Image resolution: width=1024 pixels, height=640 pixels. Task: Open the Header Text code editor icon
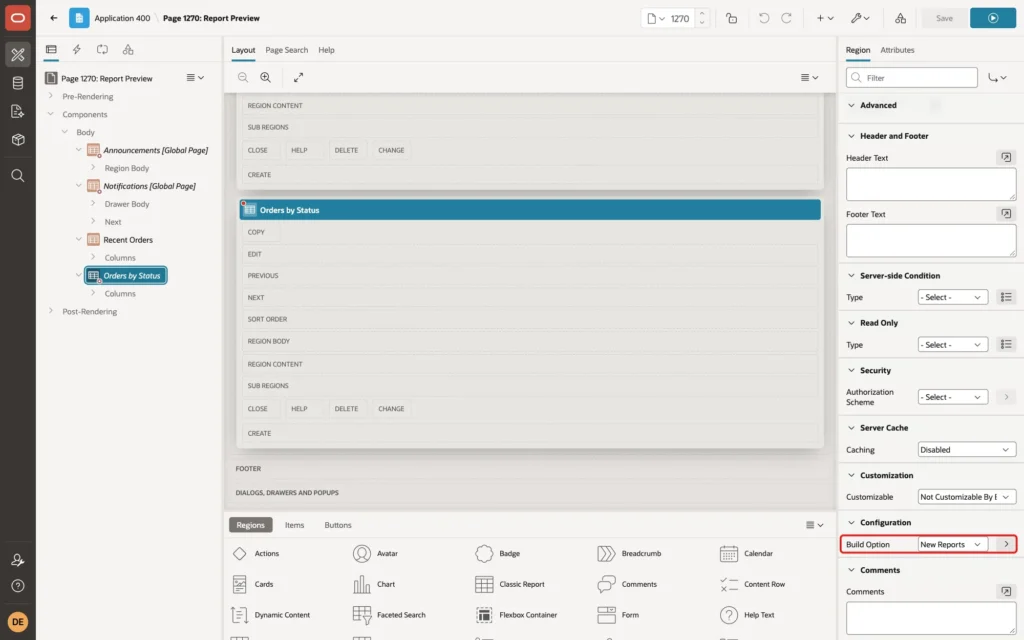(x=1006, y=157)
